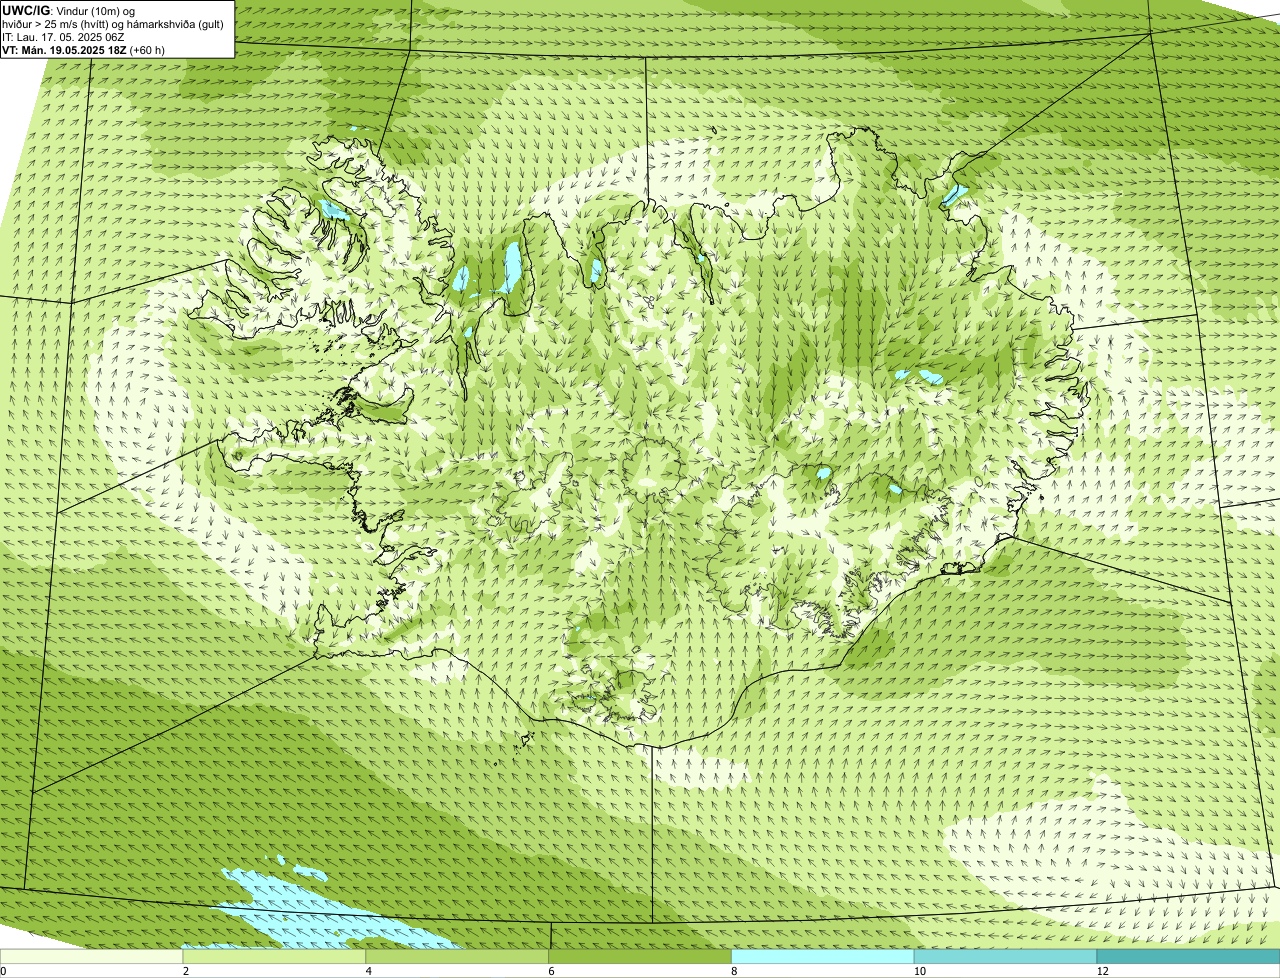1280x978 pixels.
Task: Click the scale label "4"
Action: coord(369,971)
